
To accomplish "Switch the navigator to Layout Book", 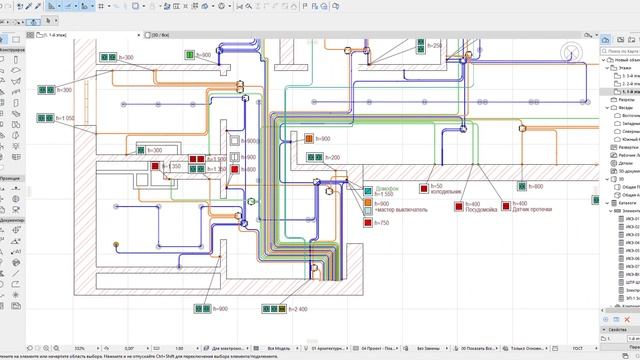I will click(x=632, y=40).
